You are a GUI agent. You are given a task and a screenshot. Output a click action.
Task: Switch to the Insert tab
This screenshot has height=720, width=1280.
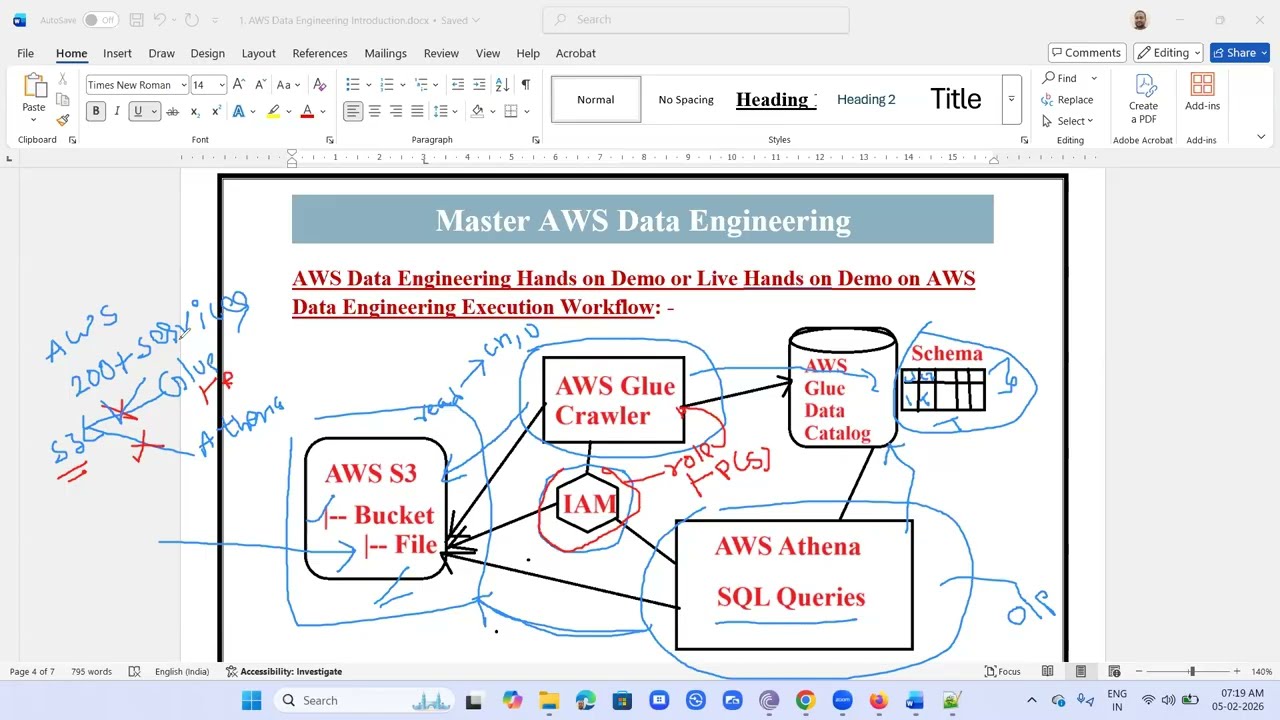(117, 53)
